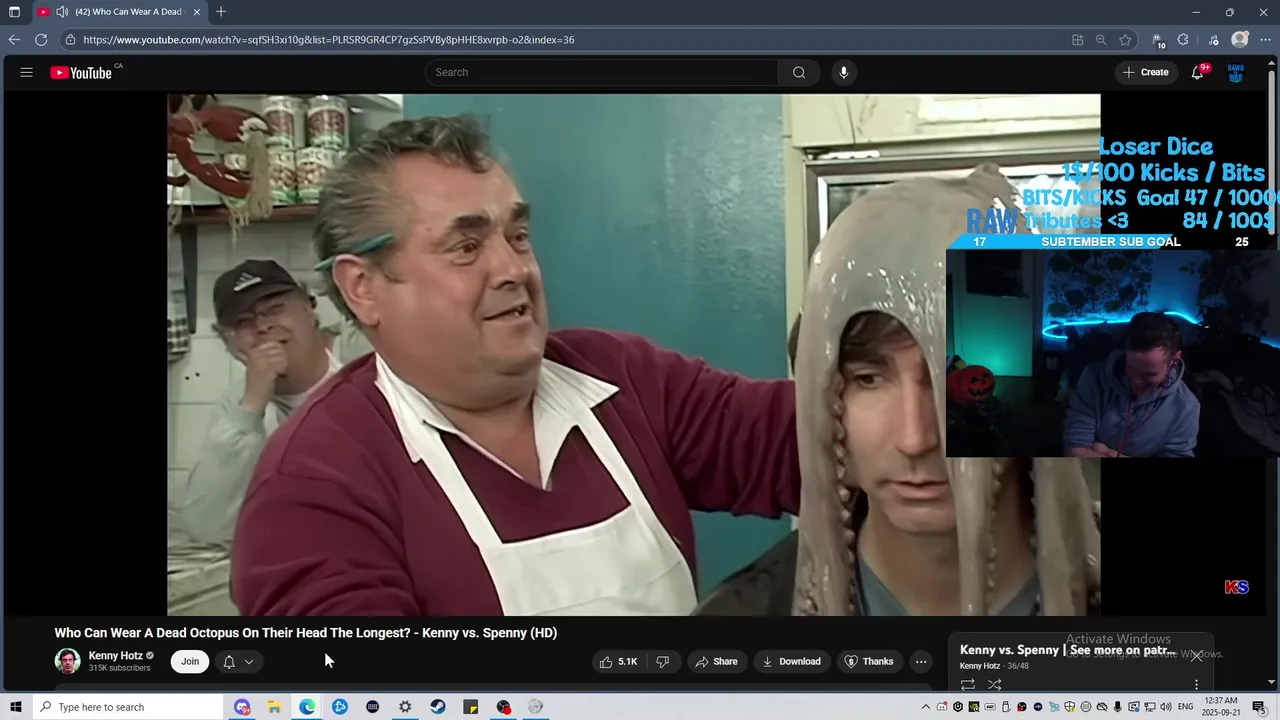Close the playlist panel

[1196, 656]
